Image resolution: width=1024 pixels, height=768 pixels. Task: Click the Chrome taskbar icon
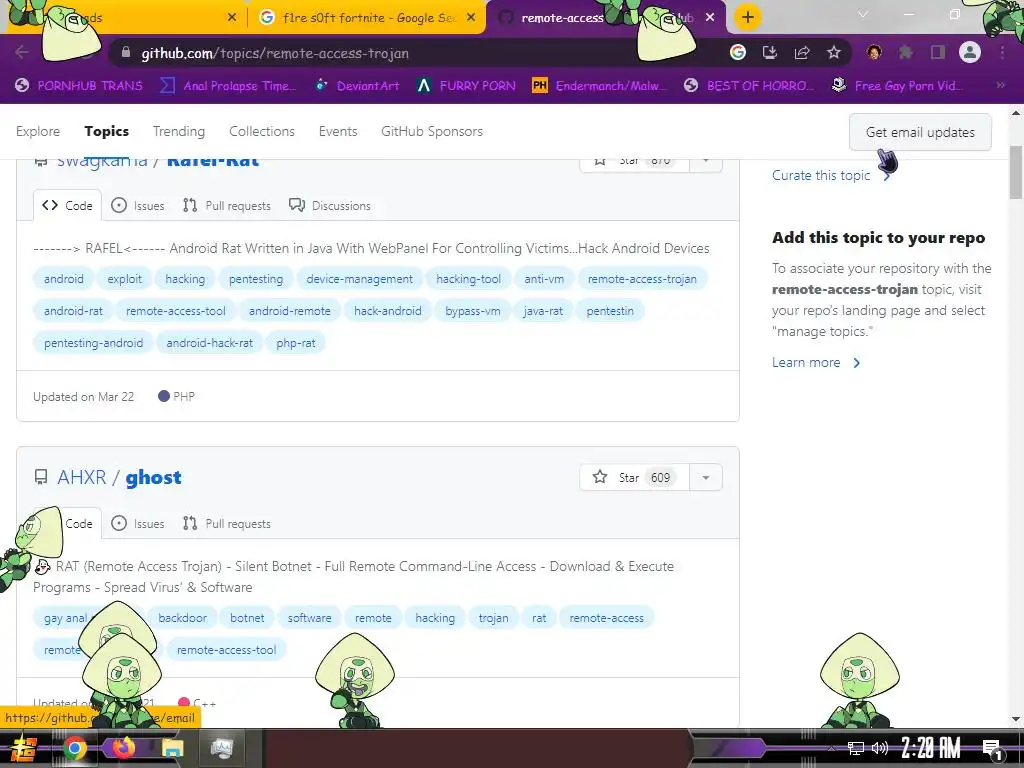pyautogui.click(x=75, y=748)
